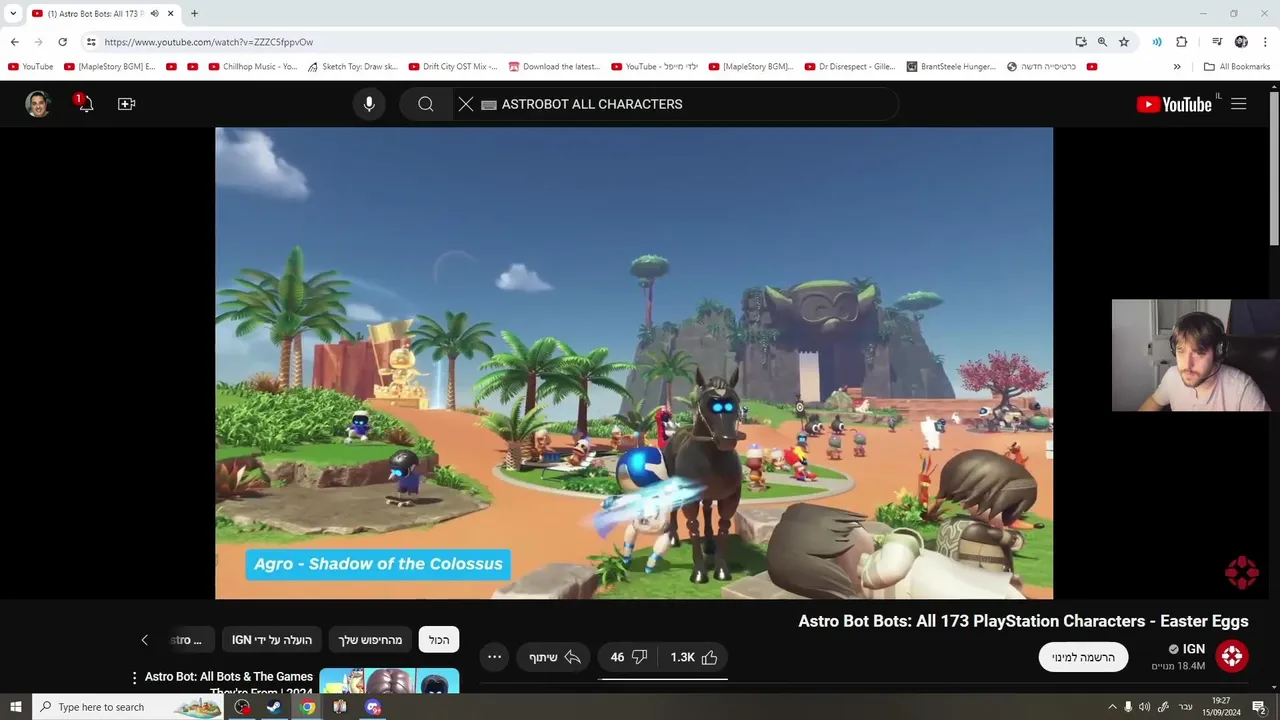Open Dr Disrespect bookmark
Image resolution: width=1280 pixels, height=720 pixels.
click(850, 67)
